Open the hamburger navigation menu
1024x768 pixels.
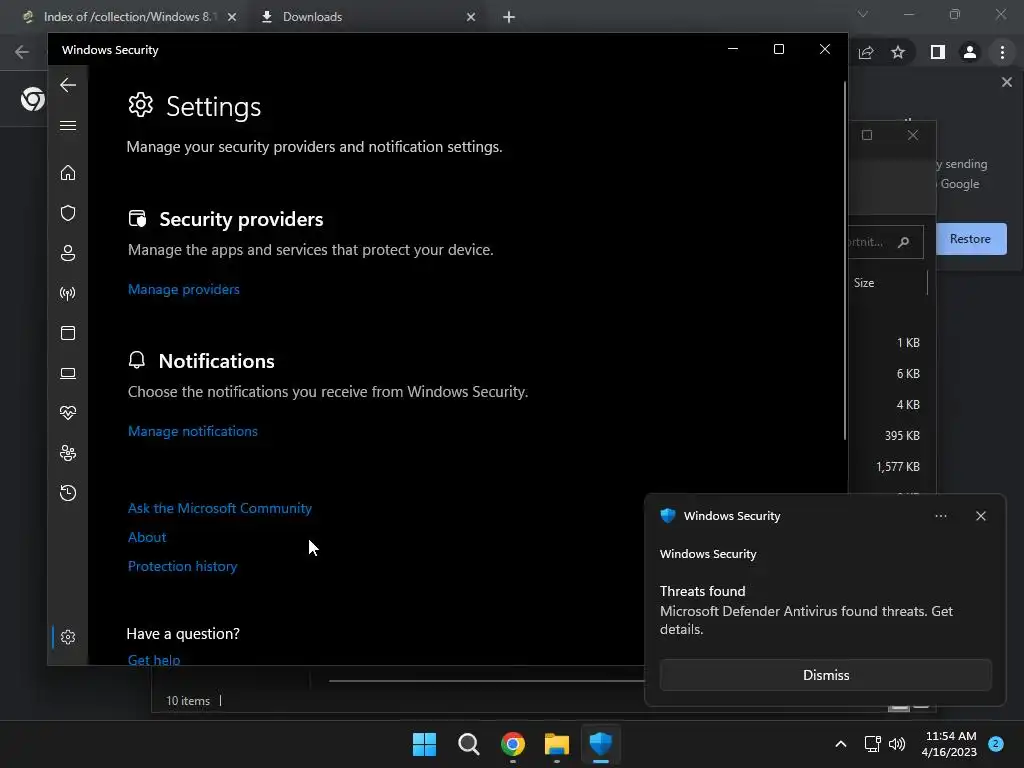[68, 125]
